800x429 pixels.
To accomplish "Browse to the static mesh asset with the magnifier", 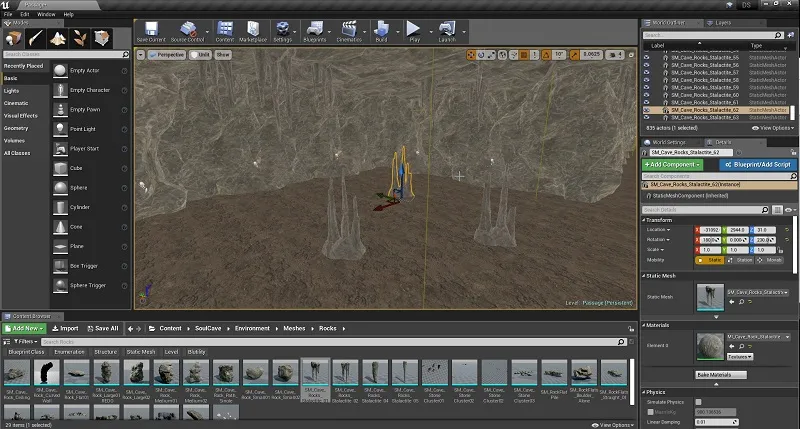I will 741,302.
